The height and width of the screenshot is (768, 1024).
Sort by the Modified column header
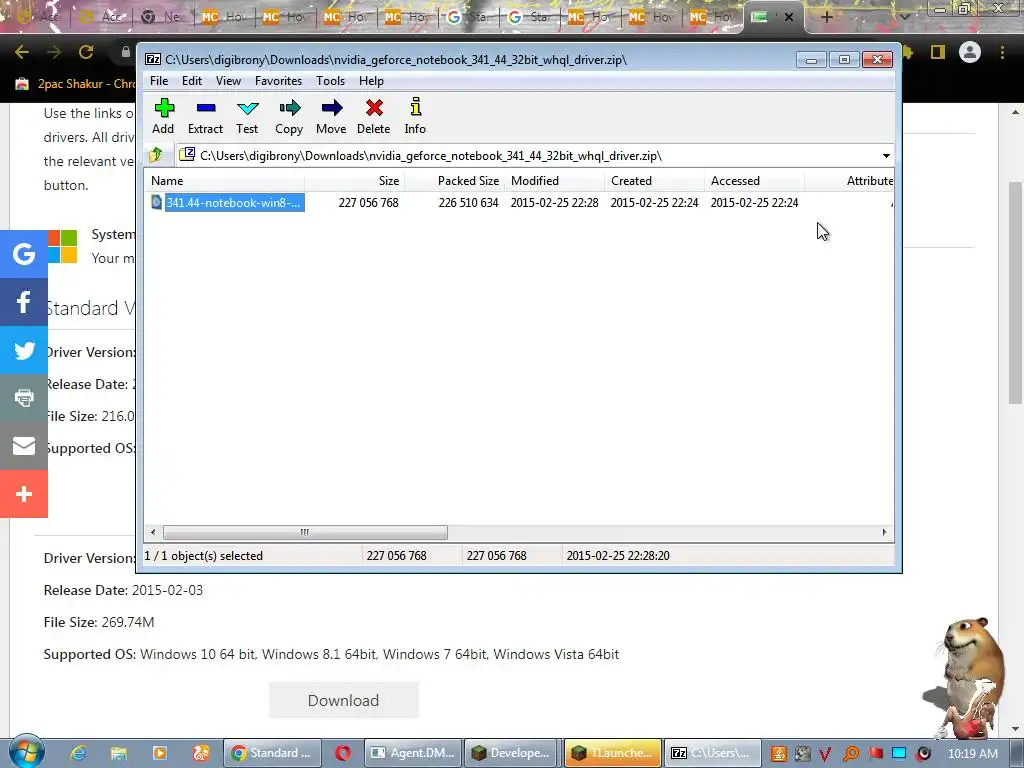pos(554,181)
